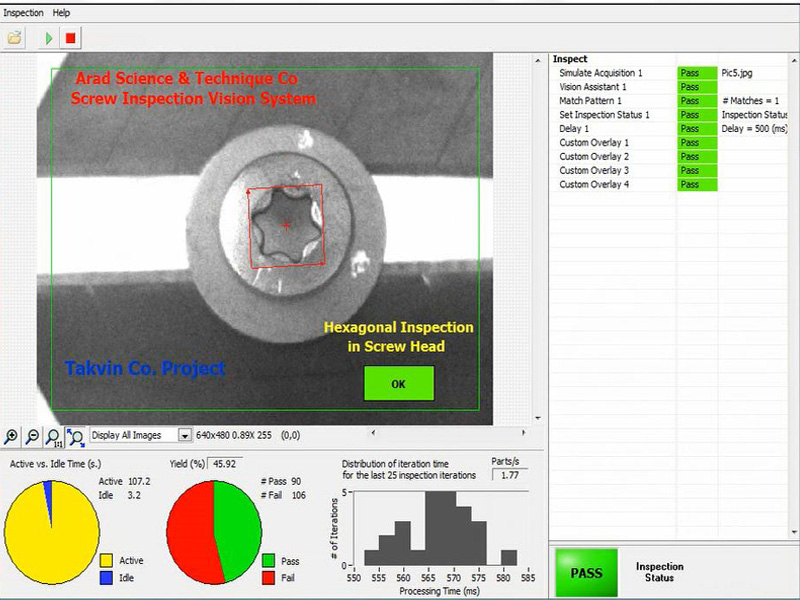
Task: Click the large green PASS status indicator
Action: 586,573
